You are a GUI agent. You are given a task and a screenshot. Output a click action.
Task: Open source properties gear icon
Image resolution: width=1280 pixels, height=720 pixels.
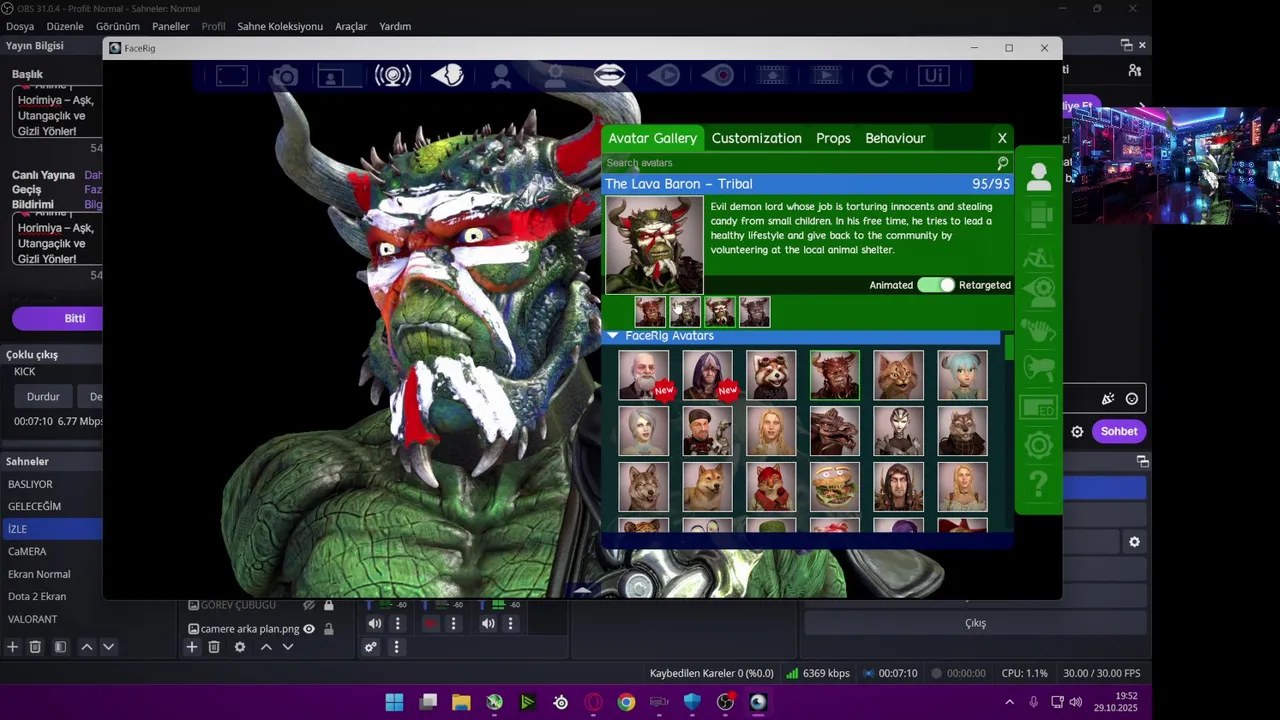click(x=240, y=647)
